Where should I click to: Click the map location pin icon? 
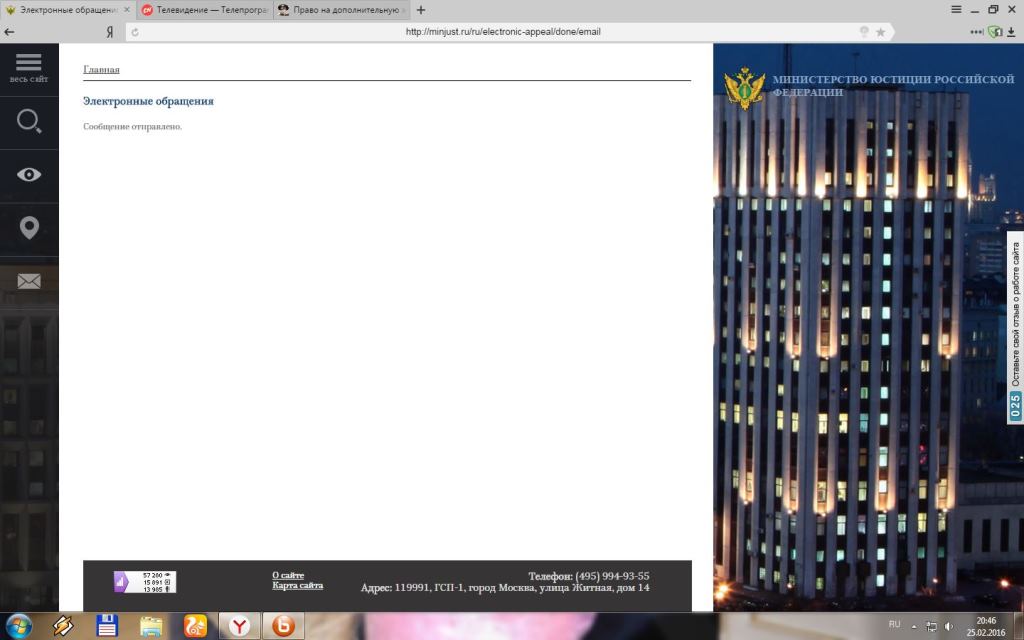coord(29,228)
